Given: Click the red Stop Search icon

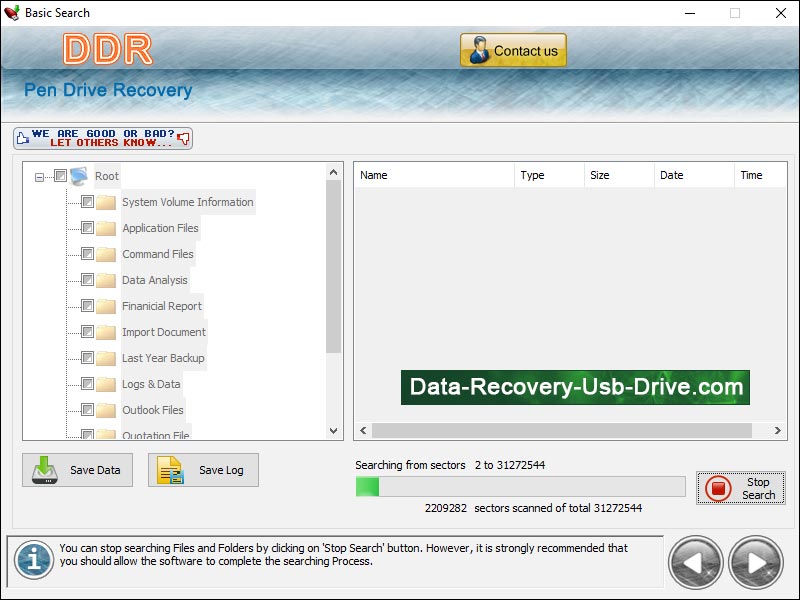Looking at the screenshot, I should click(718, 488).
